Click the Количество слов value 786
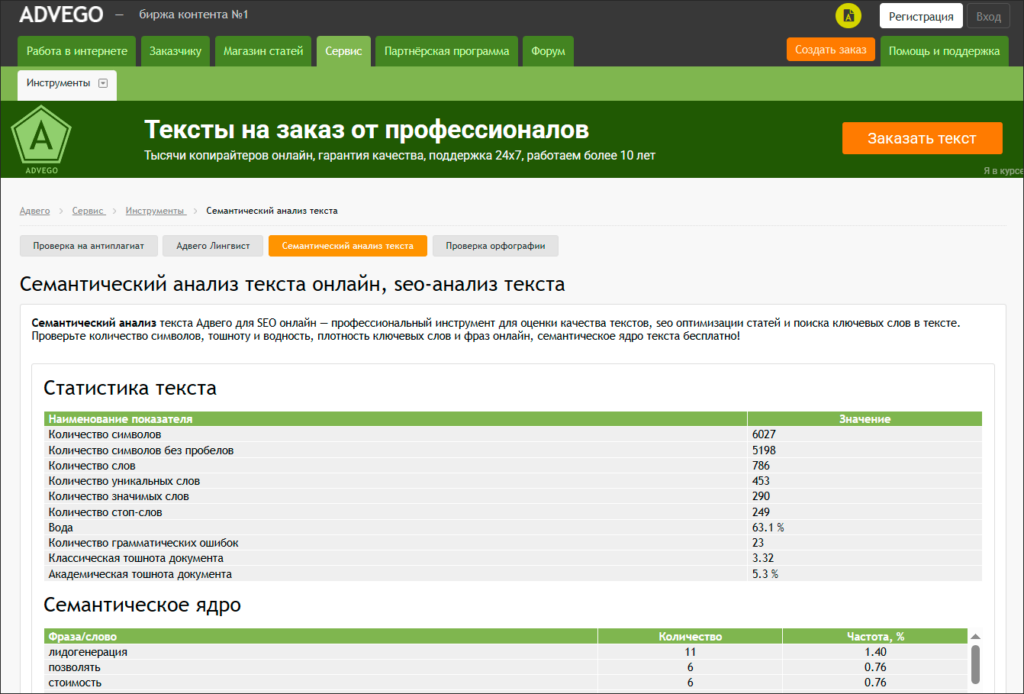Viewport: 1024px width, 694px height. (x=761, y=465)
